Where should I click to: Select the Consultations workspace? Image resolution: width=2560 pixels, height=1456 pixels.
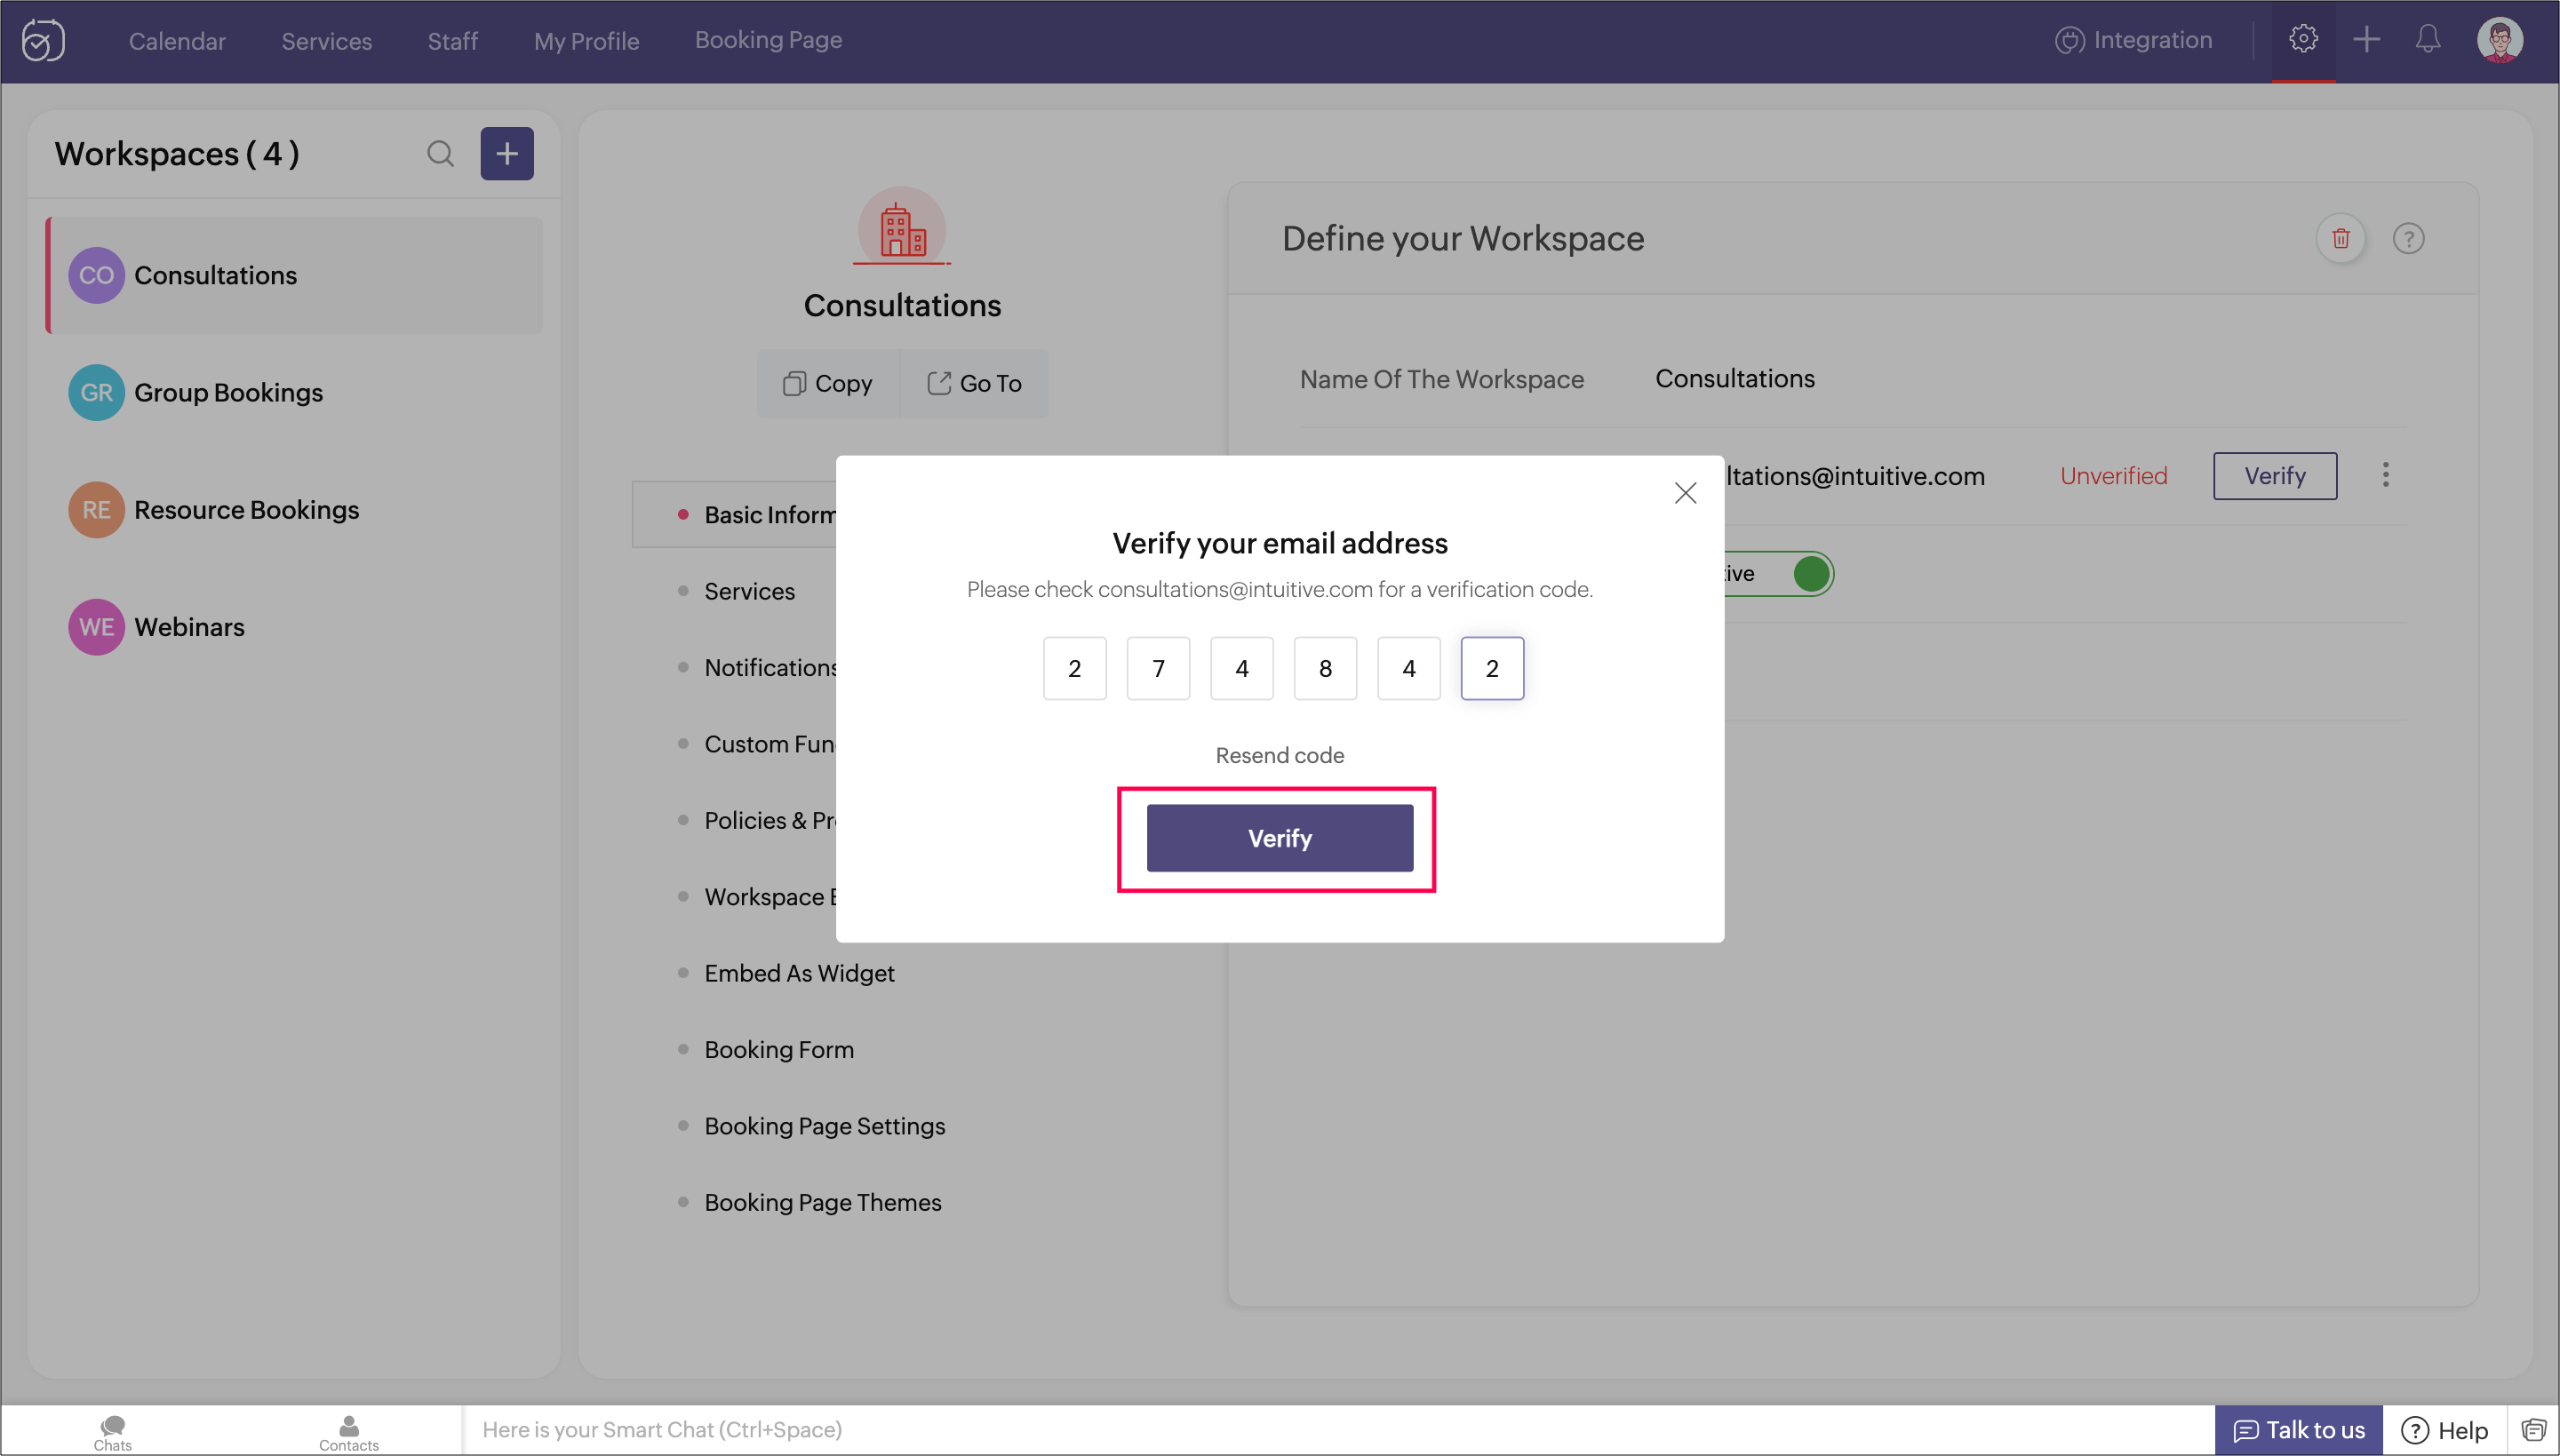point(295,275)
